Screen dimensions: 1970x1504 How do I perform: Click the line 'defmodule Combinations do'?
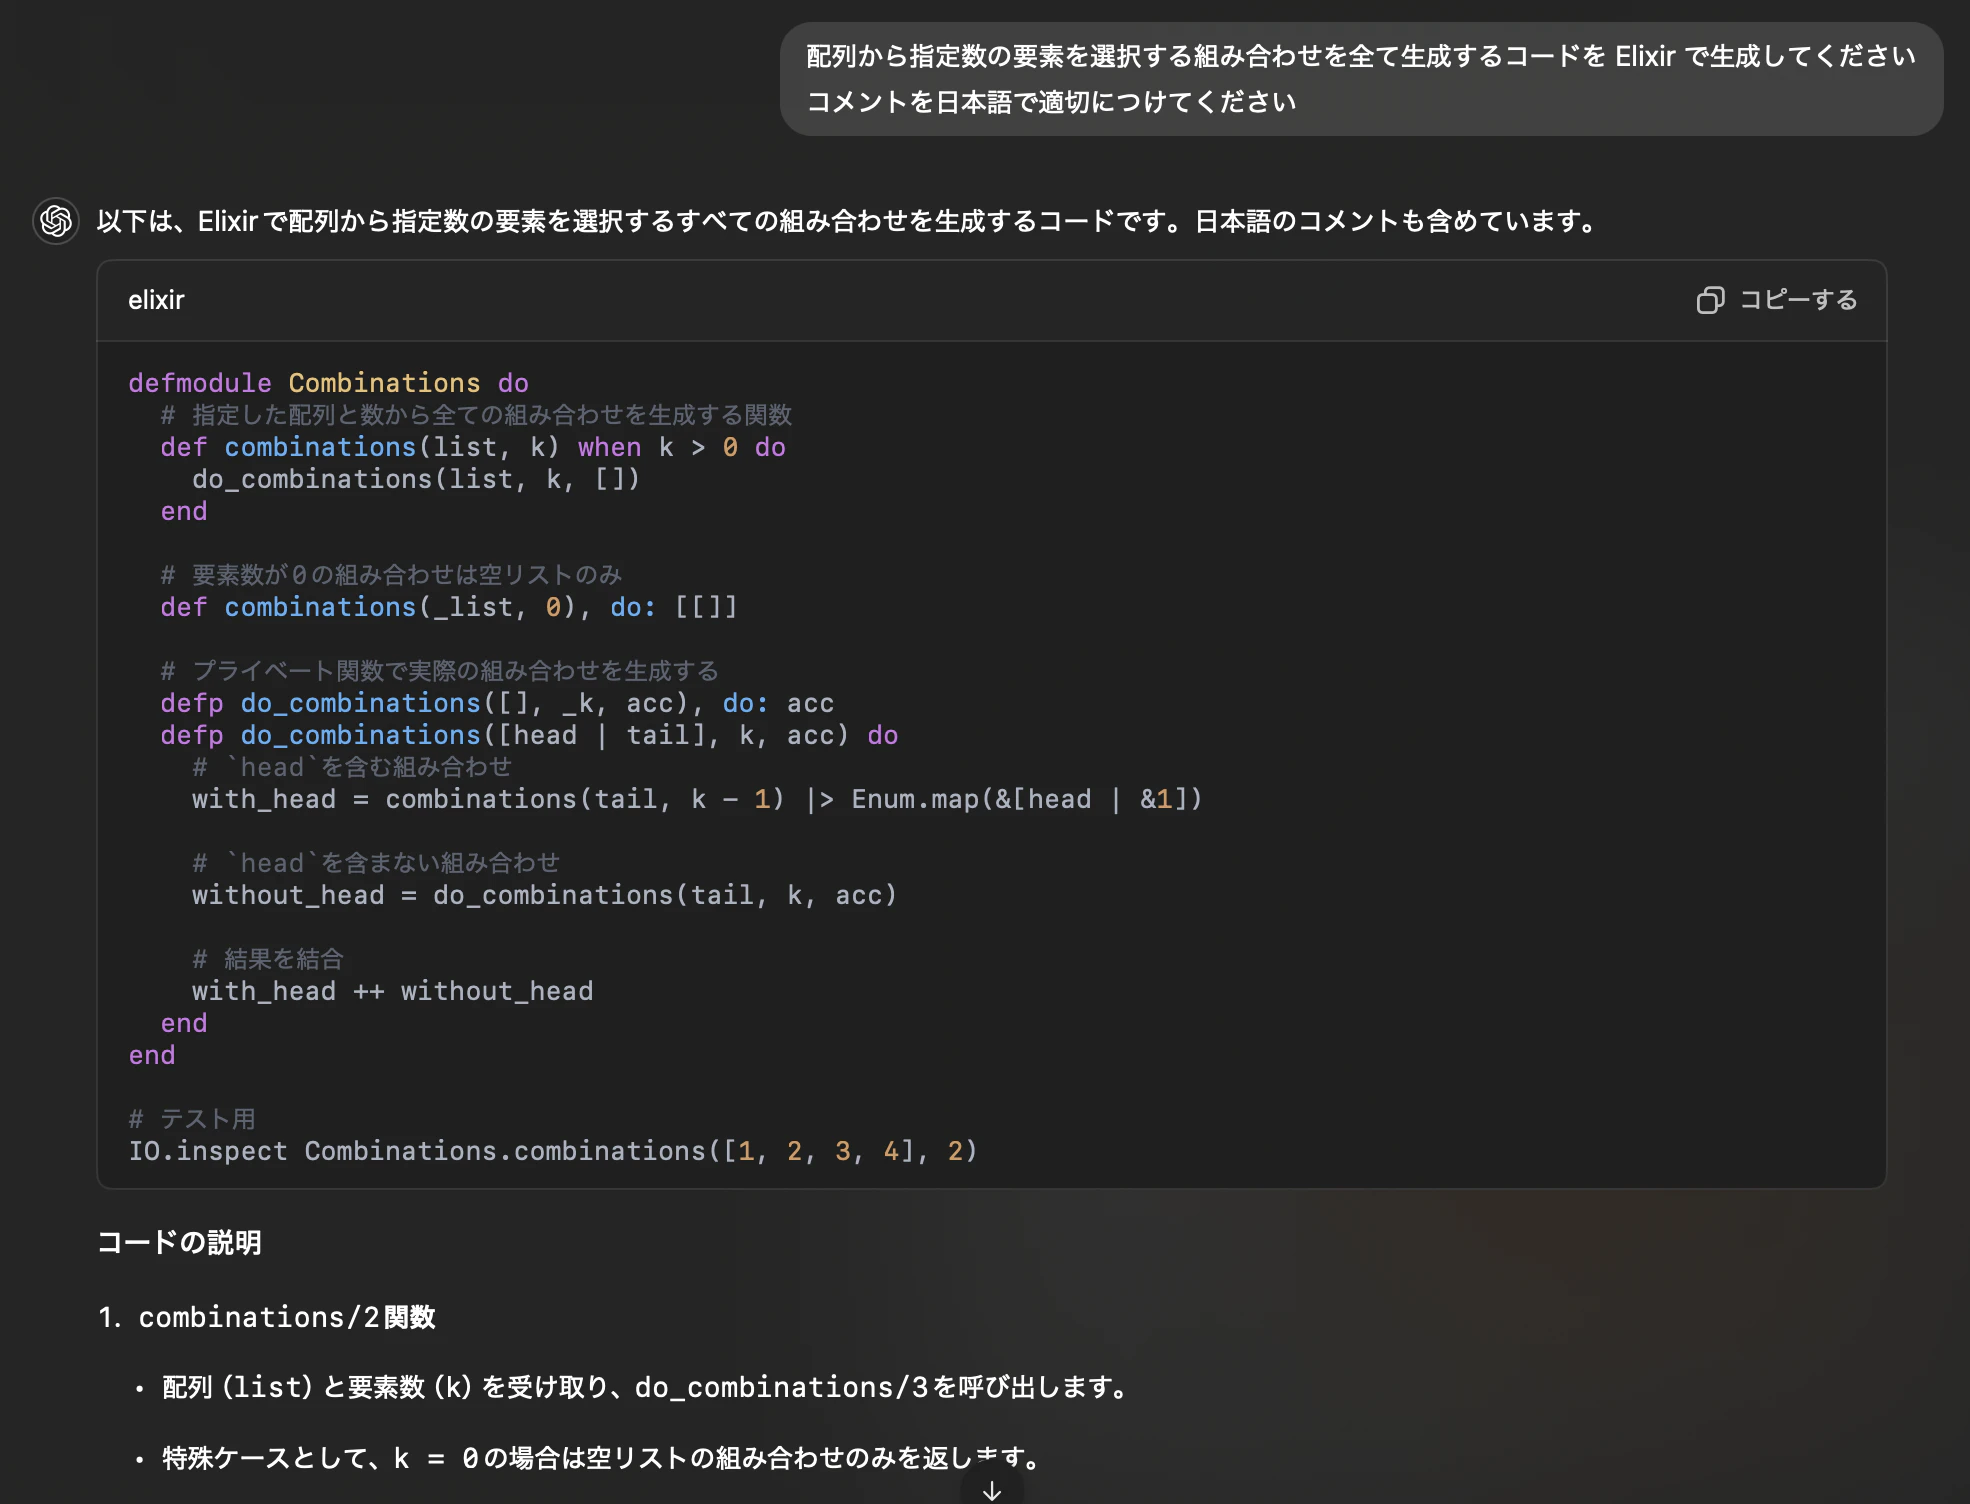click(x=329, y=383)
